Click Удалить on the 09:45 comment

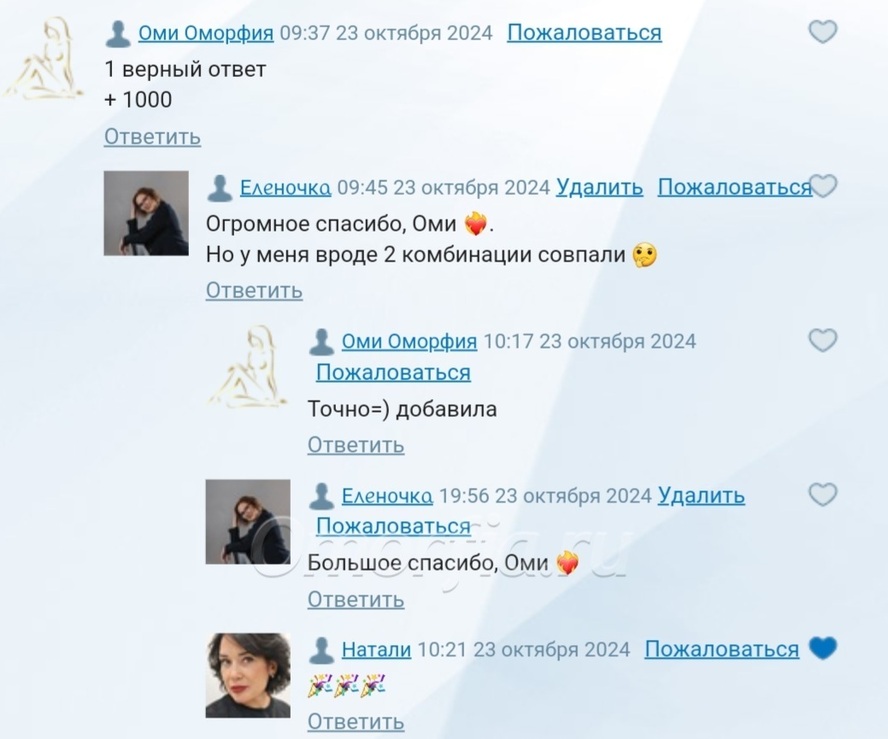click(600, 187)
